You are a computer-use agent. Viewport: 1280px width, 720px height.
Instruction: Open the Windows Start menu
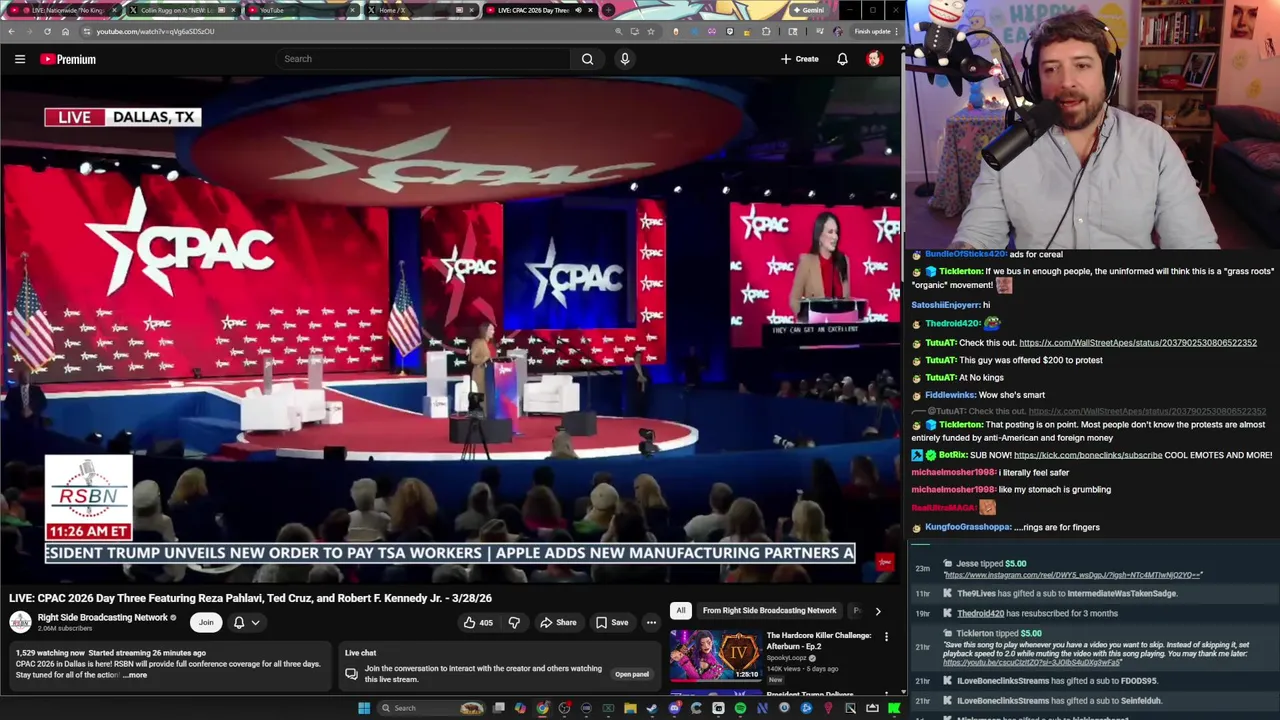tap(364, 708)
